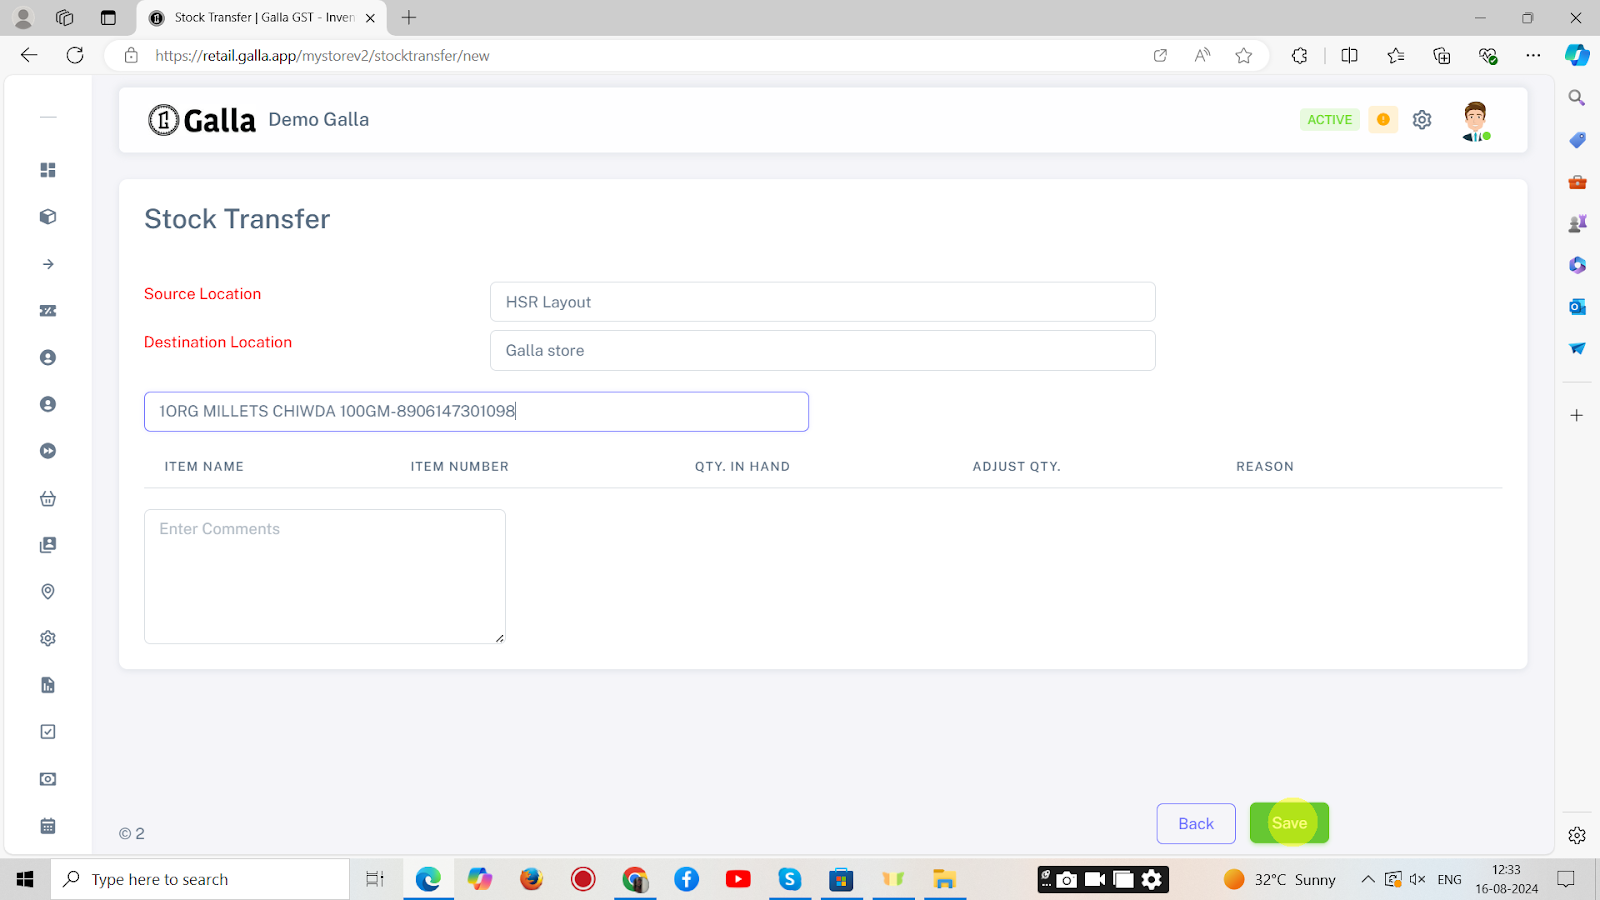Open the user avatar profile menu
The width and height of the screenshot is (1600, 900).
[1476, 121]
